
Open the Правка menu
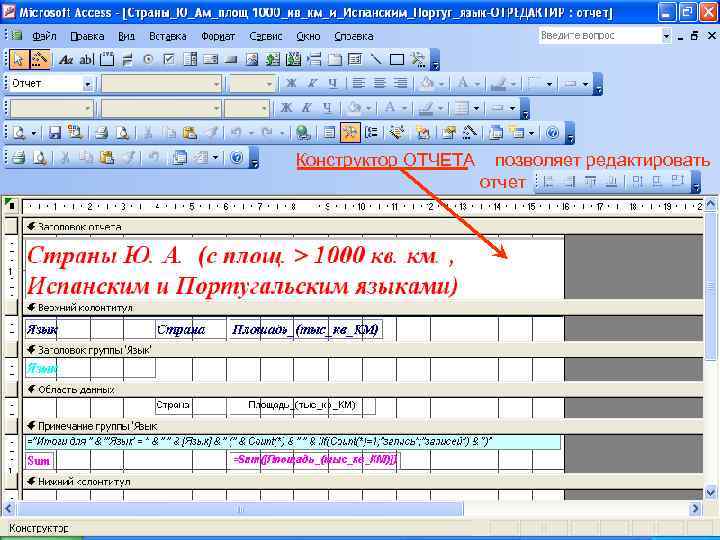pos(87,36)
